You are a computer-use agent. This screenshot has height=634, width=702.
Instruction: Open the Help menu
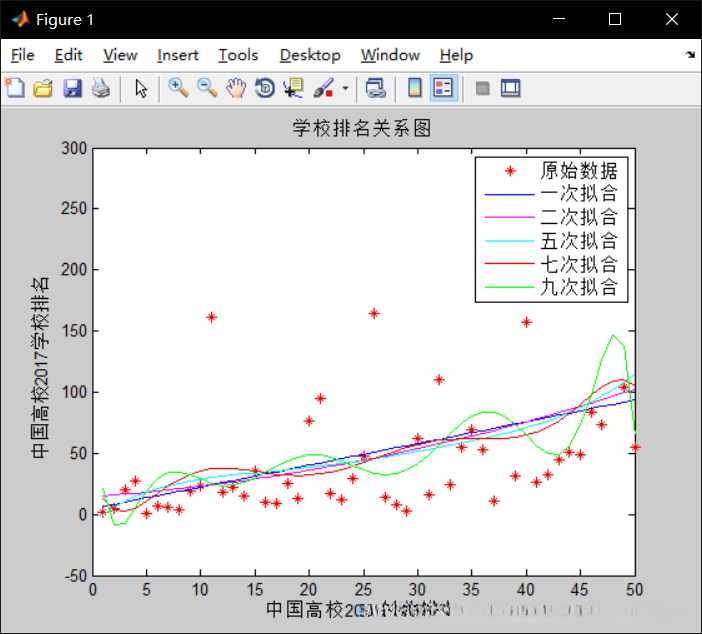[456, 55]
